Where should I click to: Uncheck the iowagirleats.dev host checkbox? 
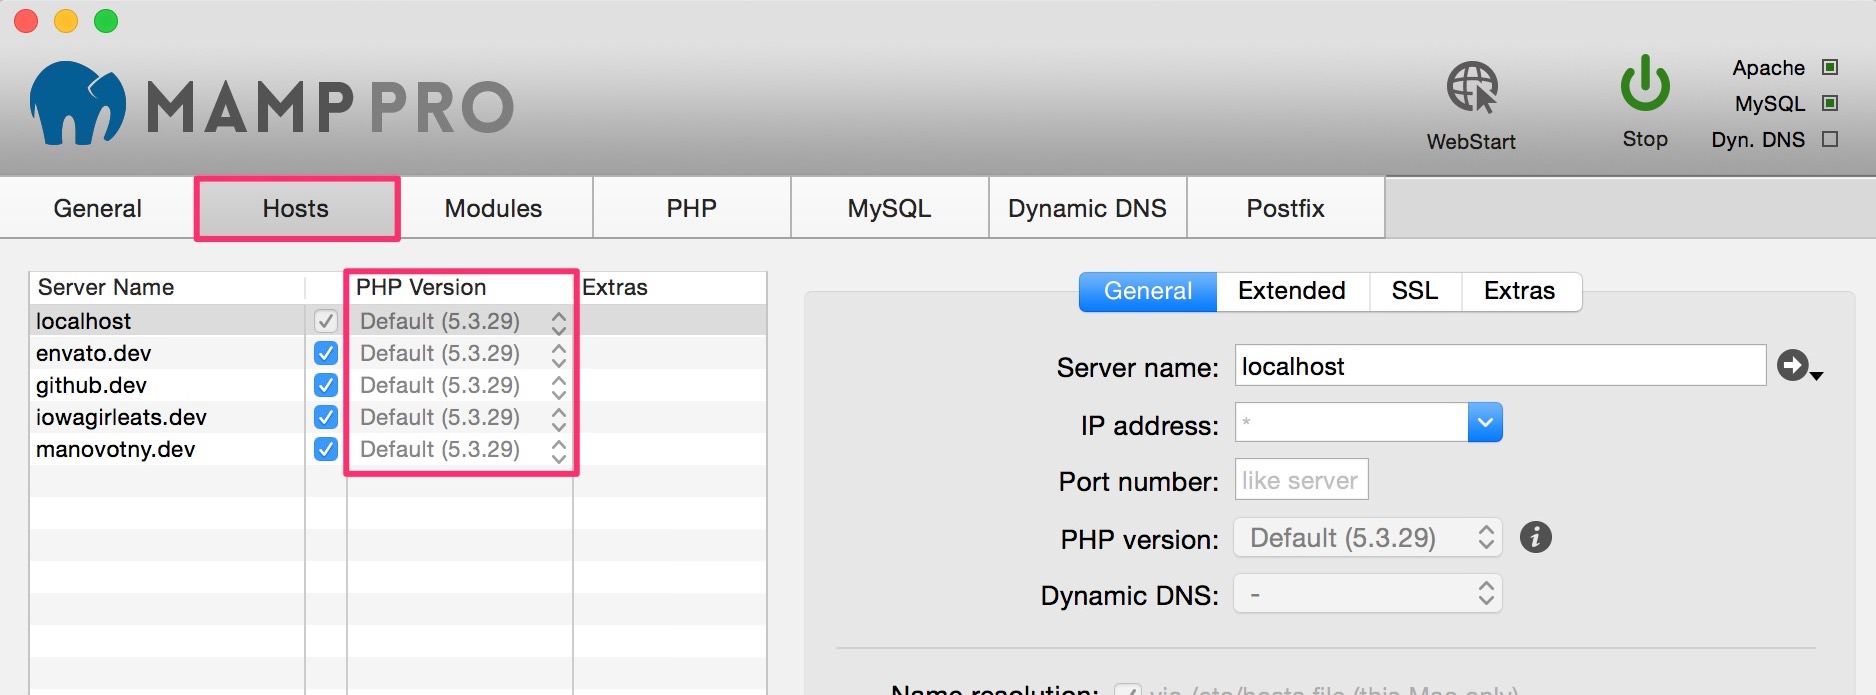[326, 417]
